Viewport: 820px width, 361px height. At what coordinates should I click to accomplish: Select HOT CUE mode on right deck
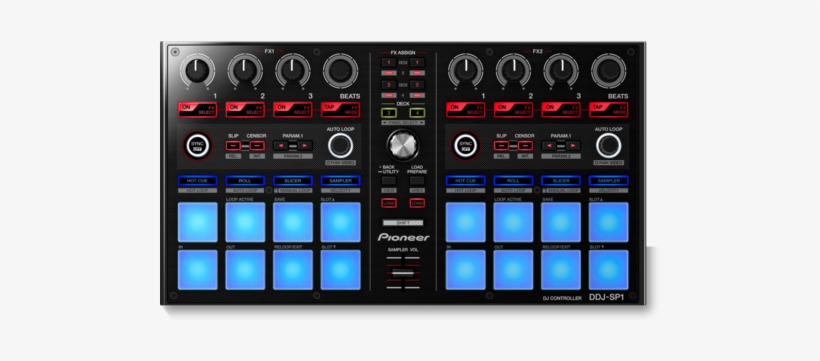click(x=465, y=180)
